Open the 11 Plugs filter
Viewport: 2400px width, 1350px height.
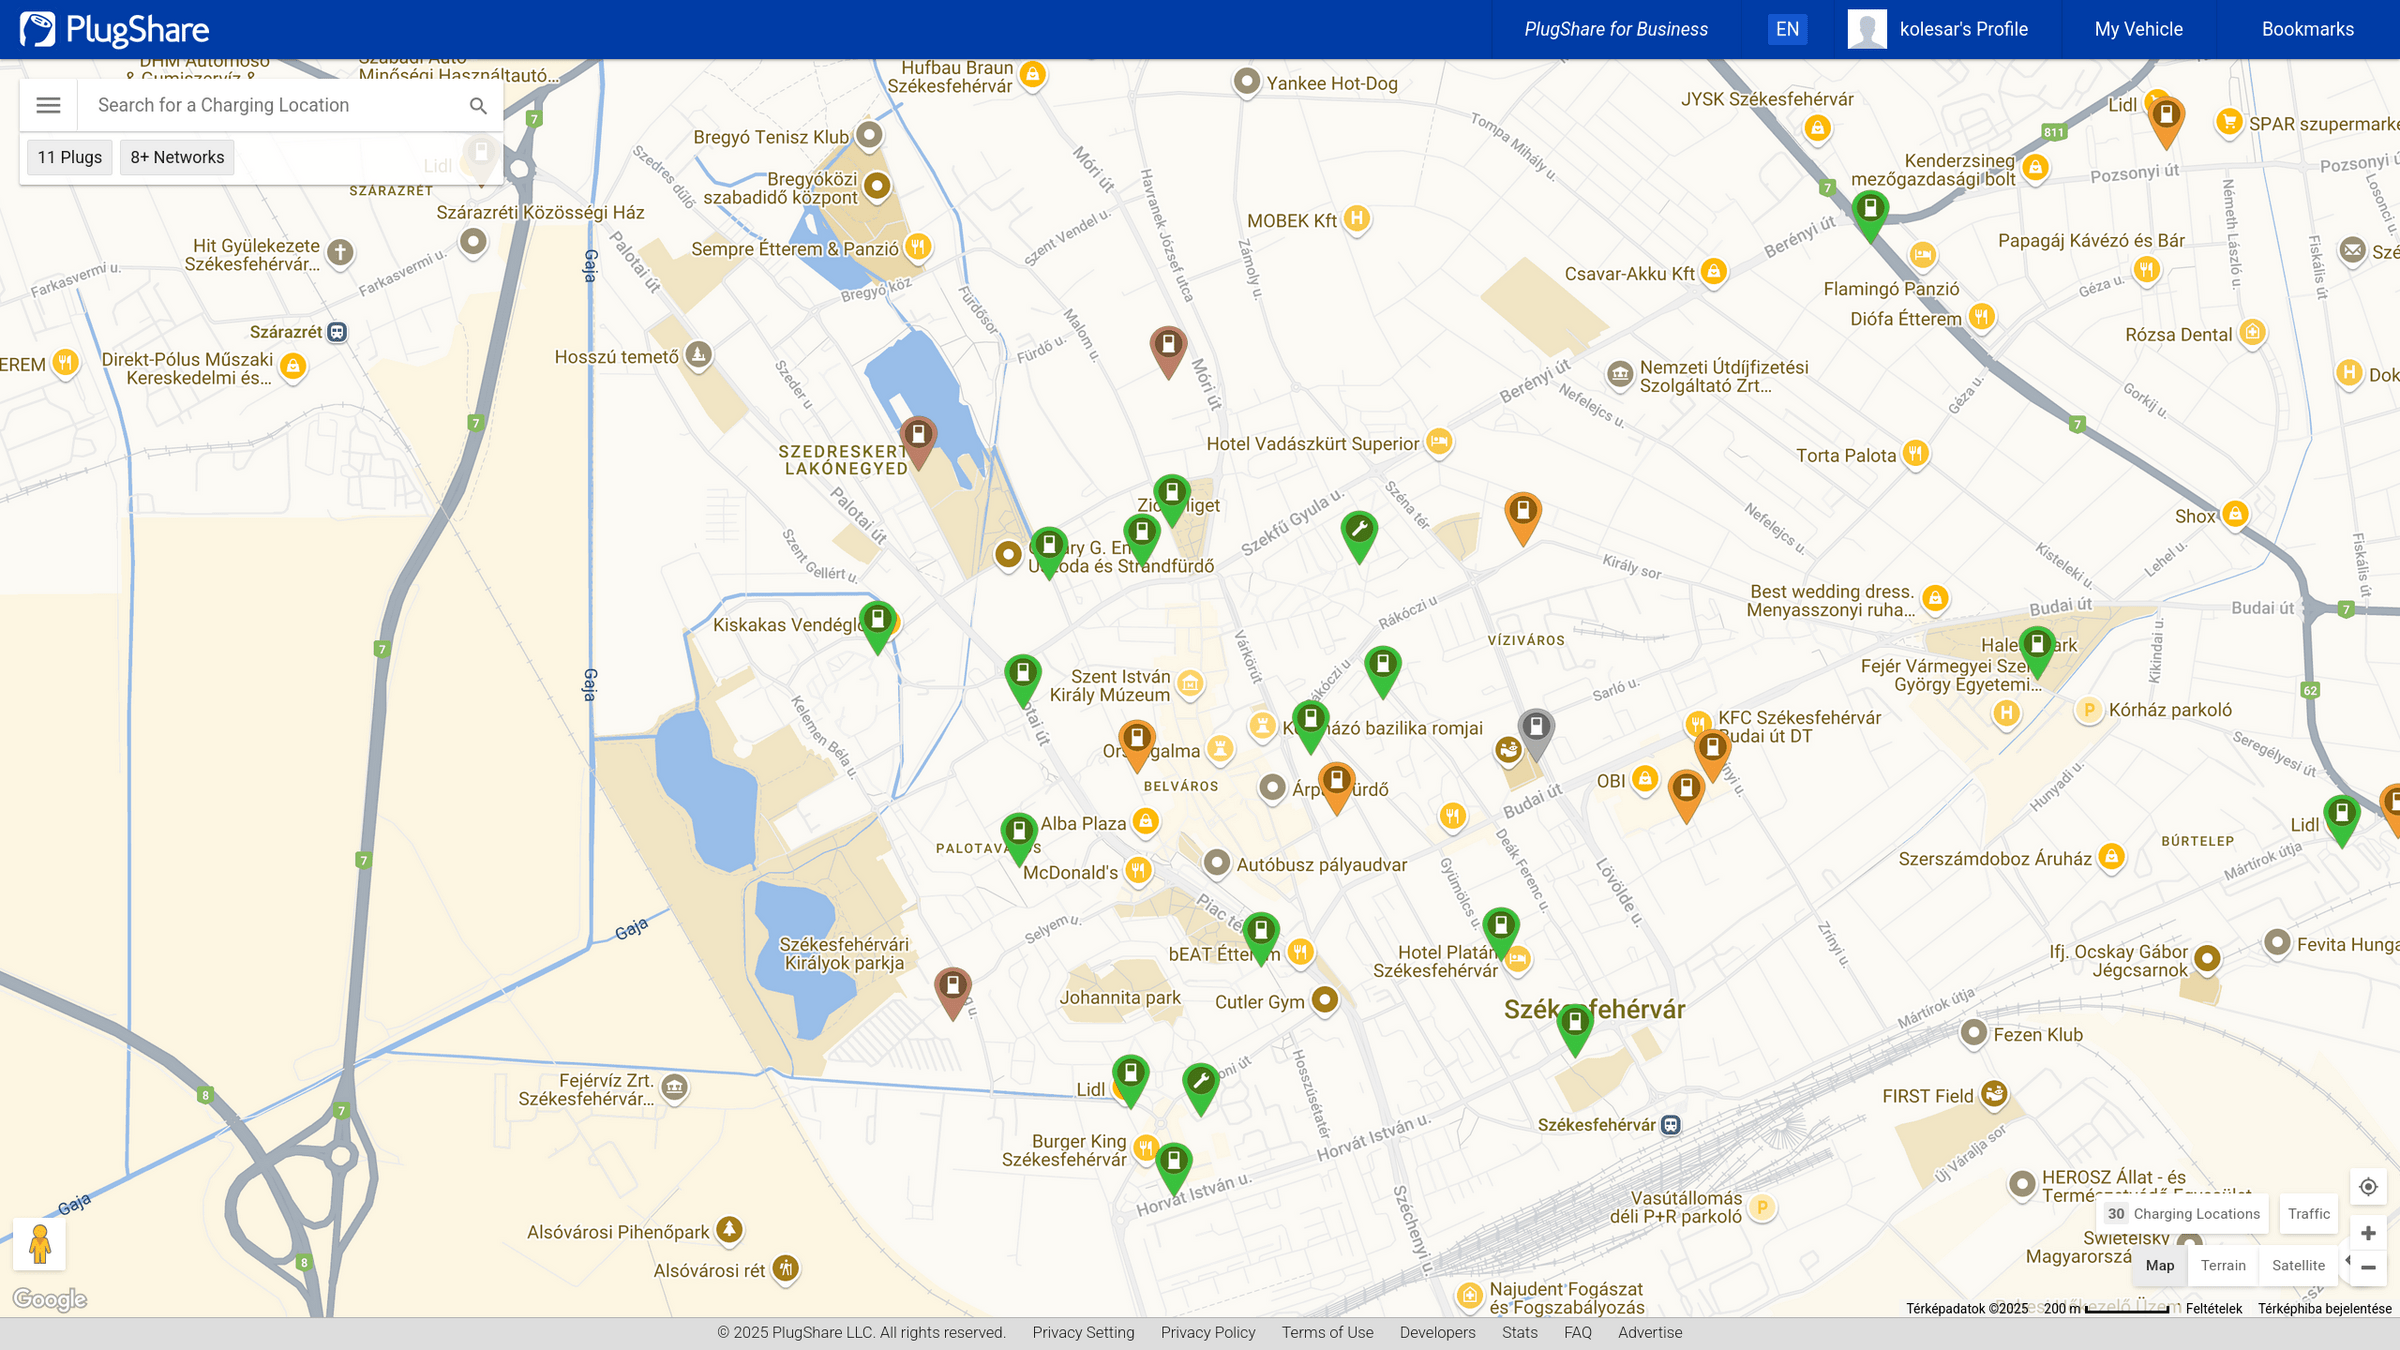[x=69, y=157]
